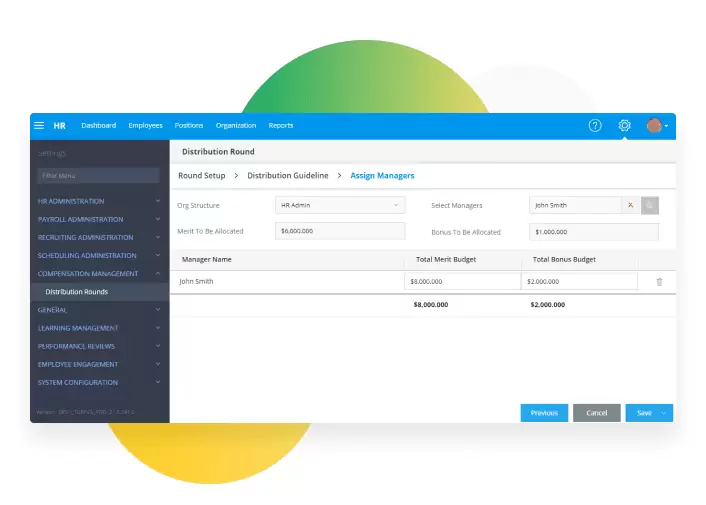Expand the General section
706x505 pixels.
click(x=99, y=310)
